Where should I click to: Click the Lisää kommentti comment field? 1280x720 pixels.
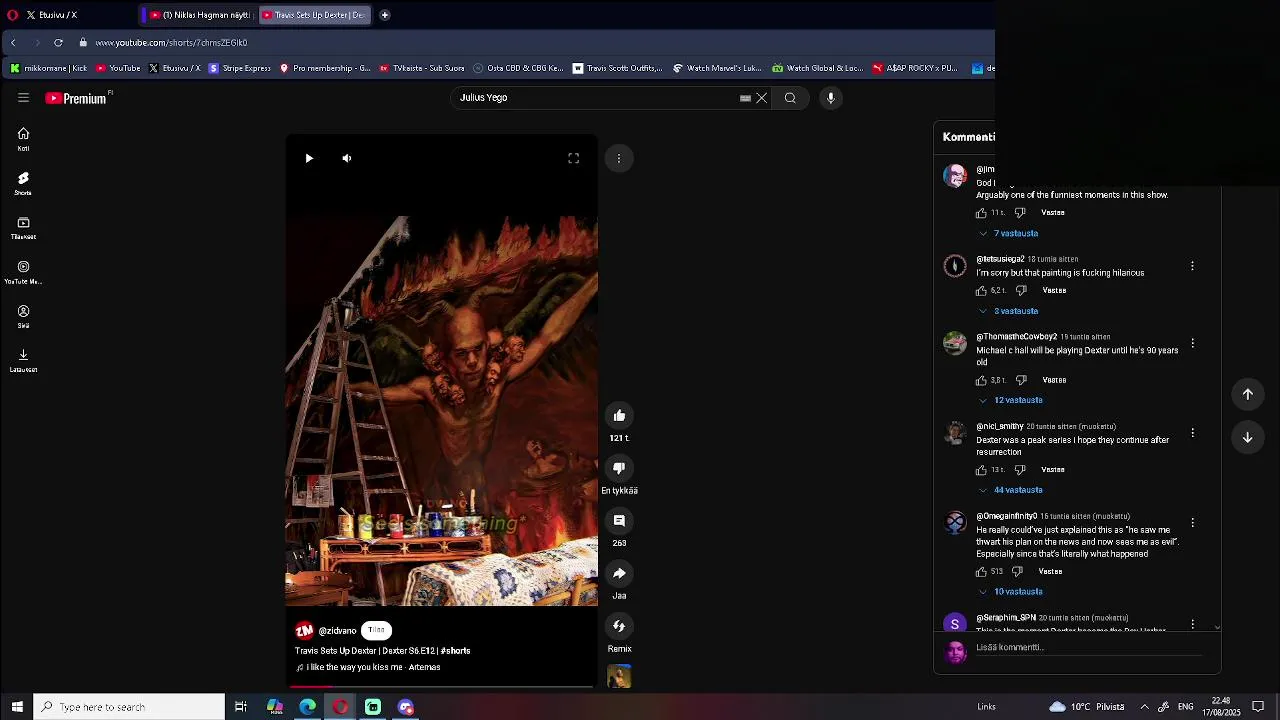[1088, 648]
